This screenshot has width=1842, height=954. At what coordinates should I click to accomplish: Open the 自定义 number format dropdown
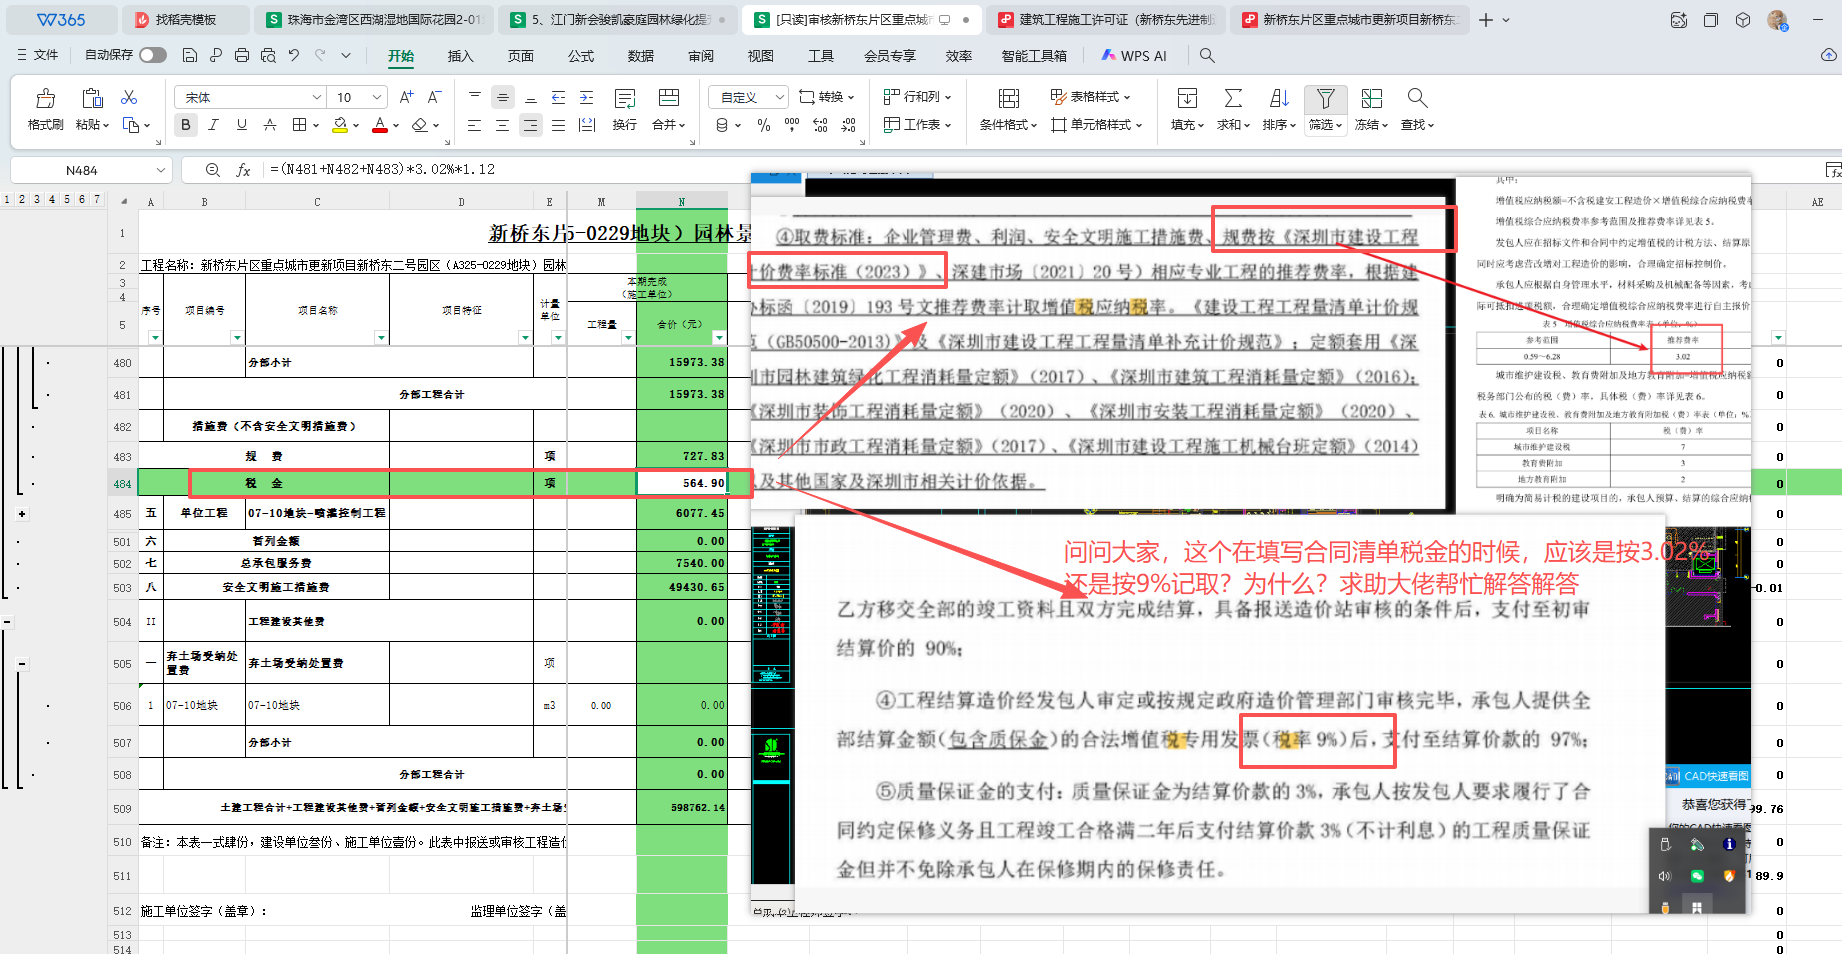747,96
